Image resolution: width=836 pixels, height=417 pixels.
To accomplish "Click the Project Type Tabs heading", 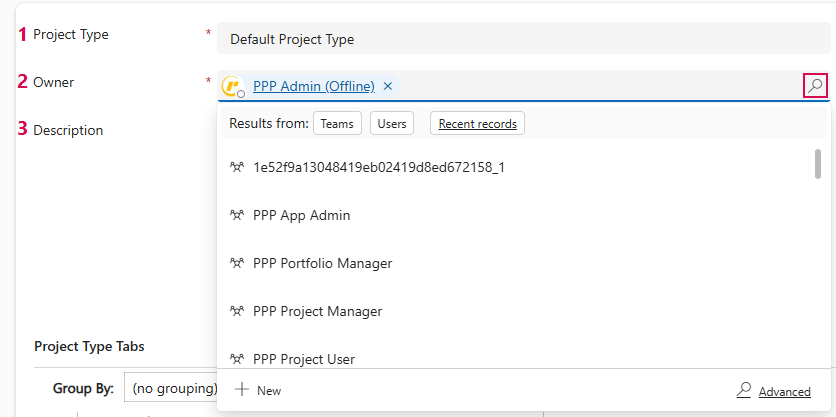I will [89, 346].
